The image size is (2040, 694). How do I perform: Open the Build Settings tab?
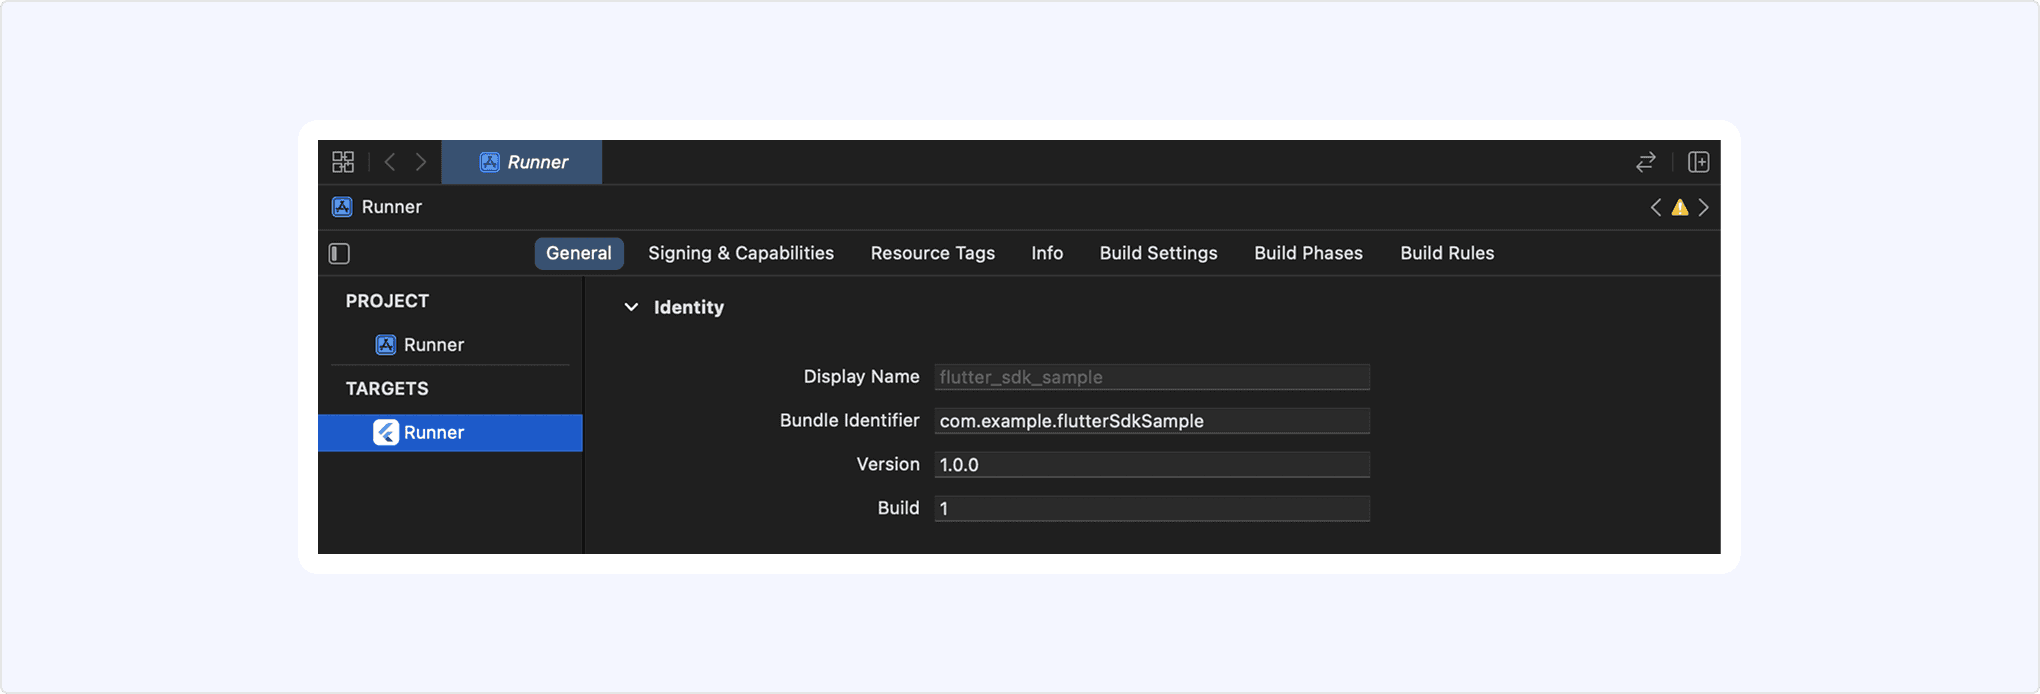(x=1158, y=254)
